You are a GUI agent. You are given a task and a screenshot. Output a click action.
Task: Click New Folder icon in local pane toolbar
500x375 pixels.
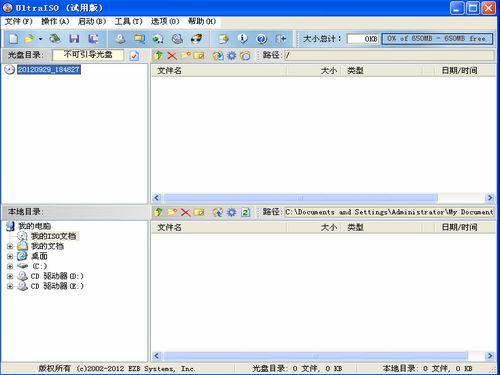click(x=172, y=212)
